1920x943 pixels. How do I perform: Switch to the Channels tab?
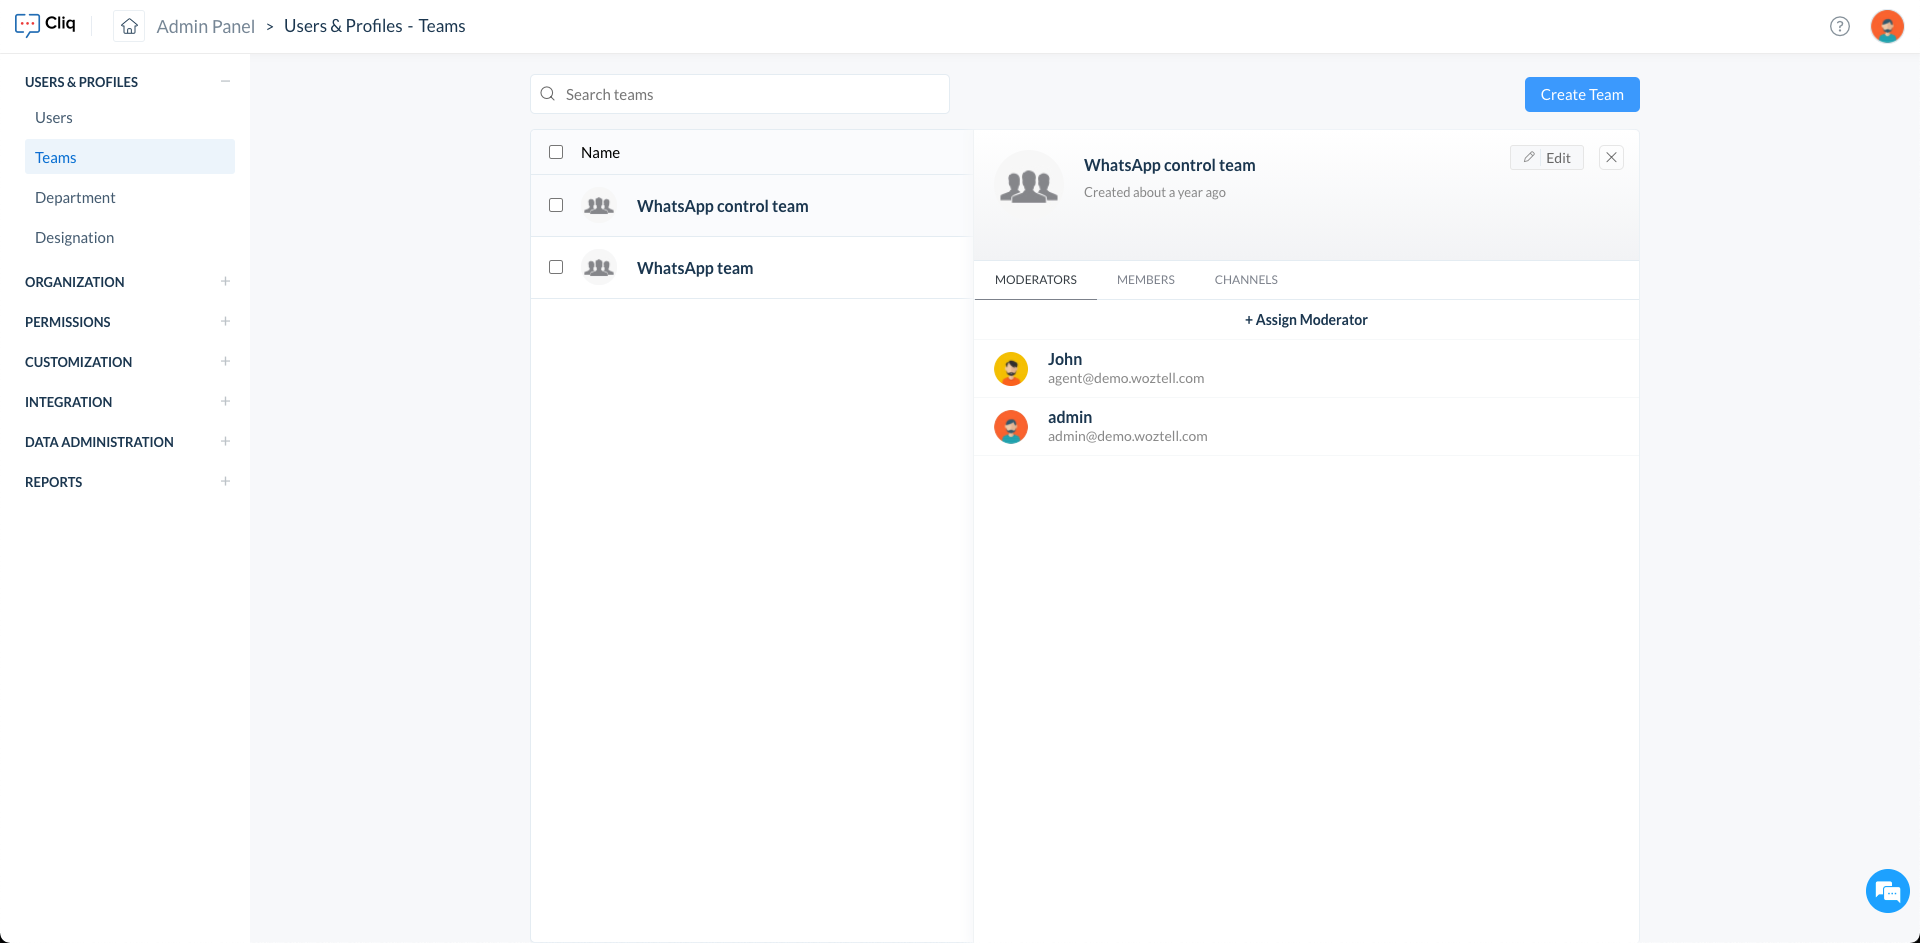point(1246,280)
